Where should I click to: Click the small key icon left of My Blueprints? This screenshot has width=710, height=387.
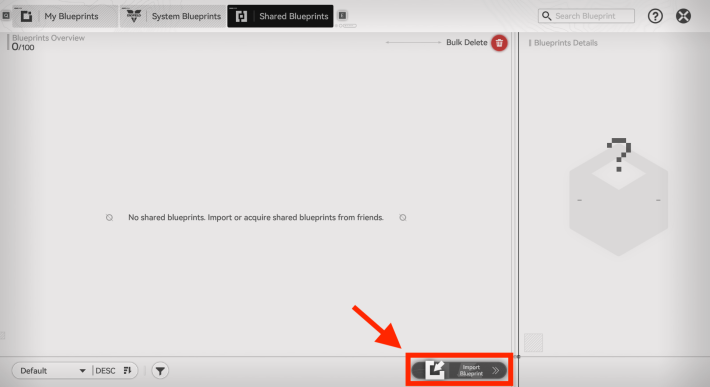[x=6, y=16]
